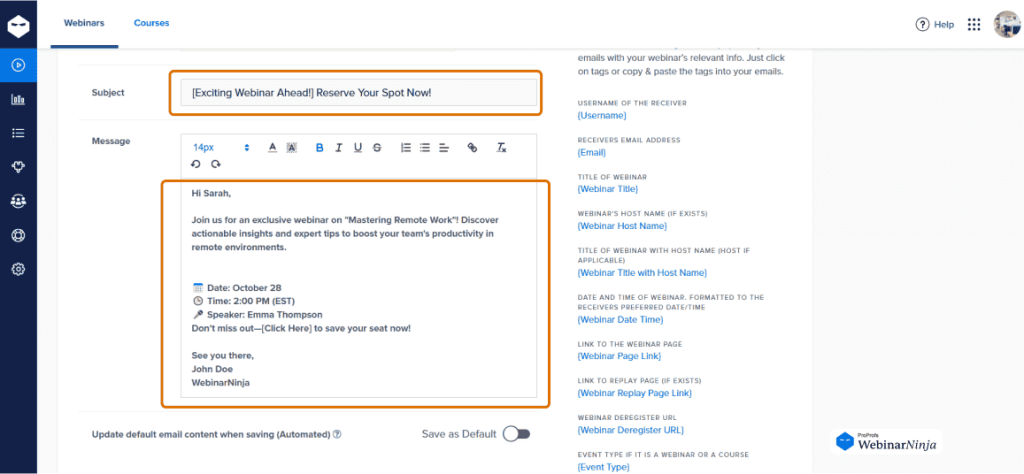Click the WebinarNinja logo in the sidebar
The image size is (1024, 474).
point(18,27)
